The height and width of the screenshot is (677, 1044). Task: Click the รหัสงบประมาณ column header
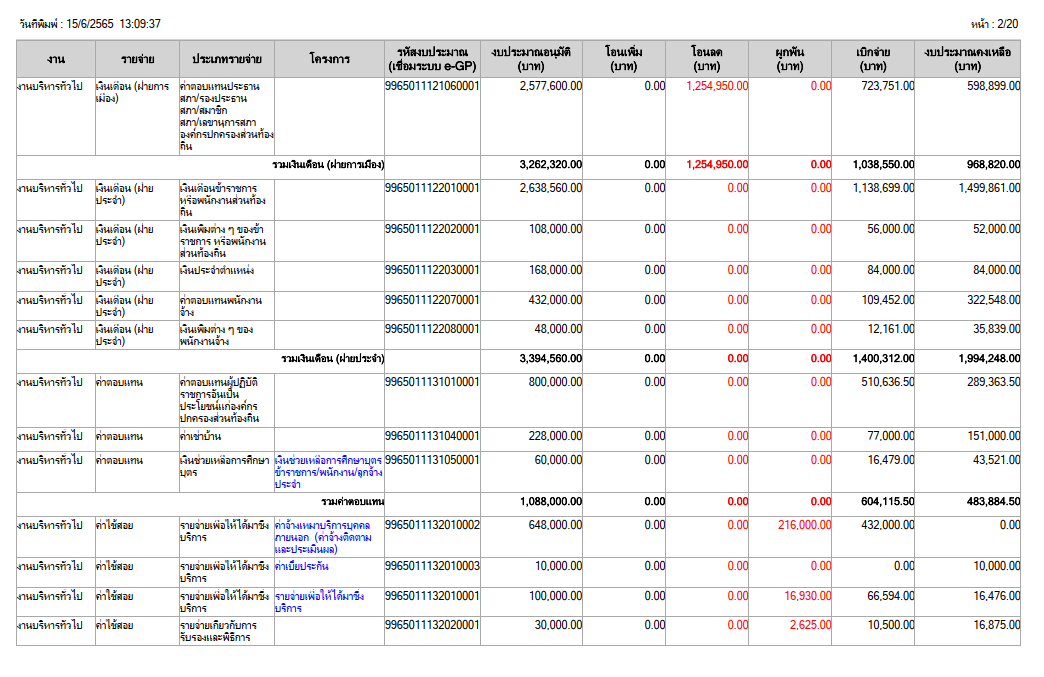(432, 58)
